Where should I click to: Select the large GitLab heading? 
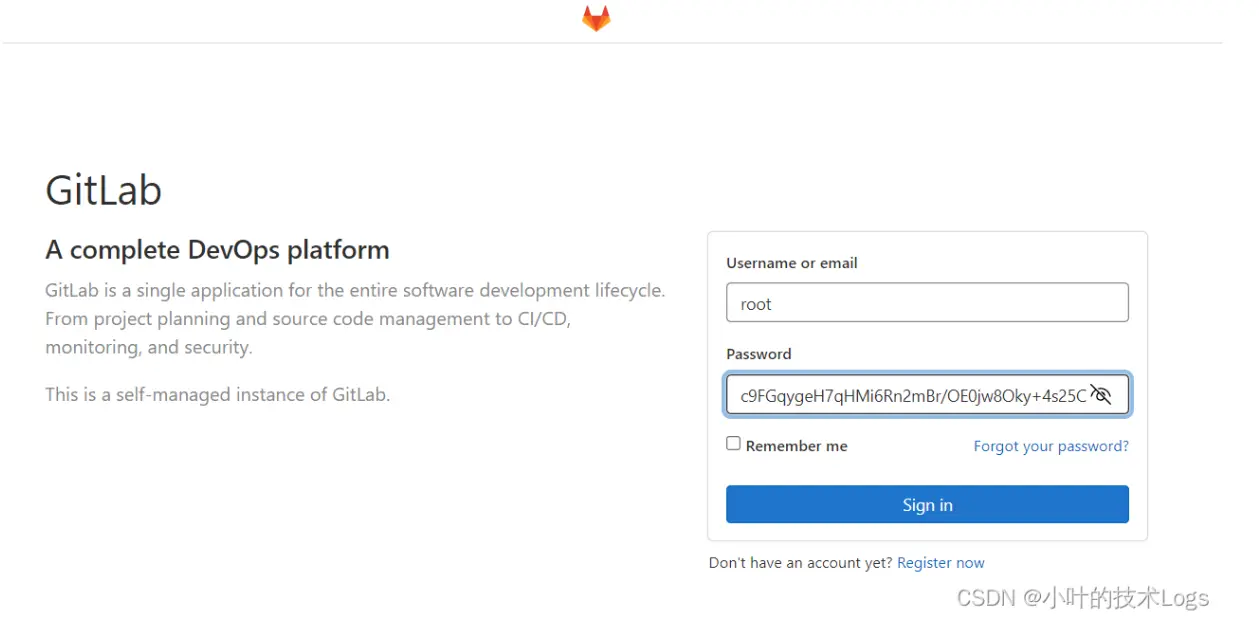[103, 190]
